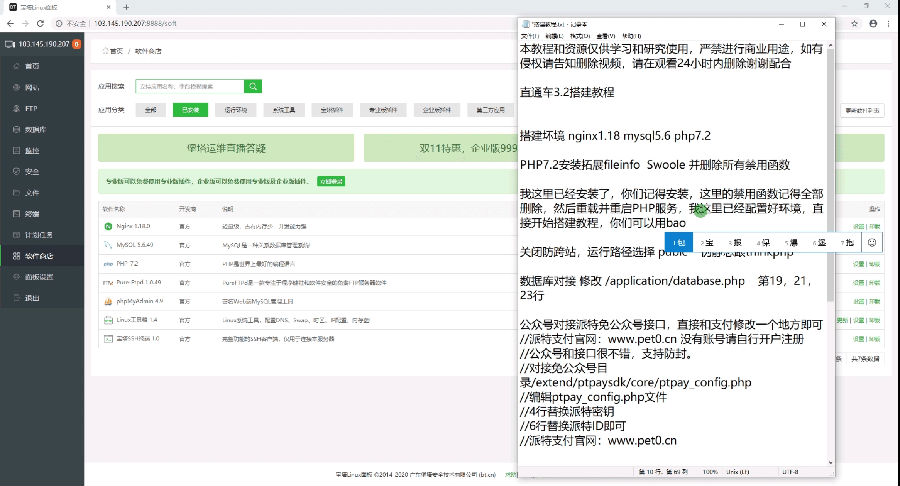Click the Nginx 1.18.0 name in the list
900x486 pixels.
pos(133,227)
